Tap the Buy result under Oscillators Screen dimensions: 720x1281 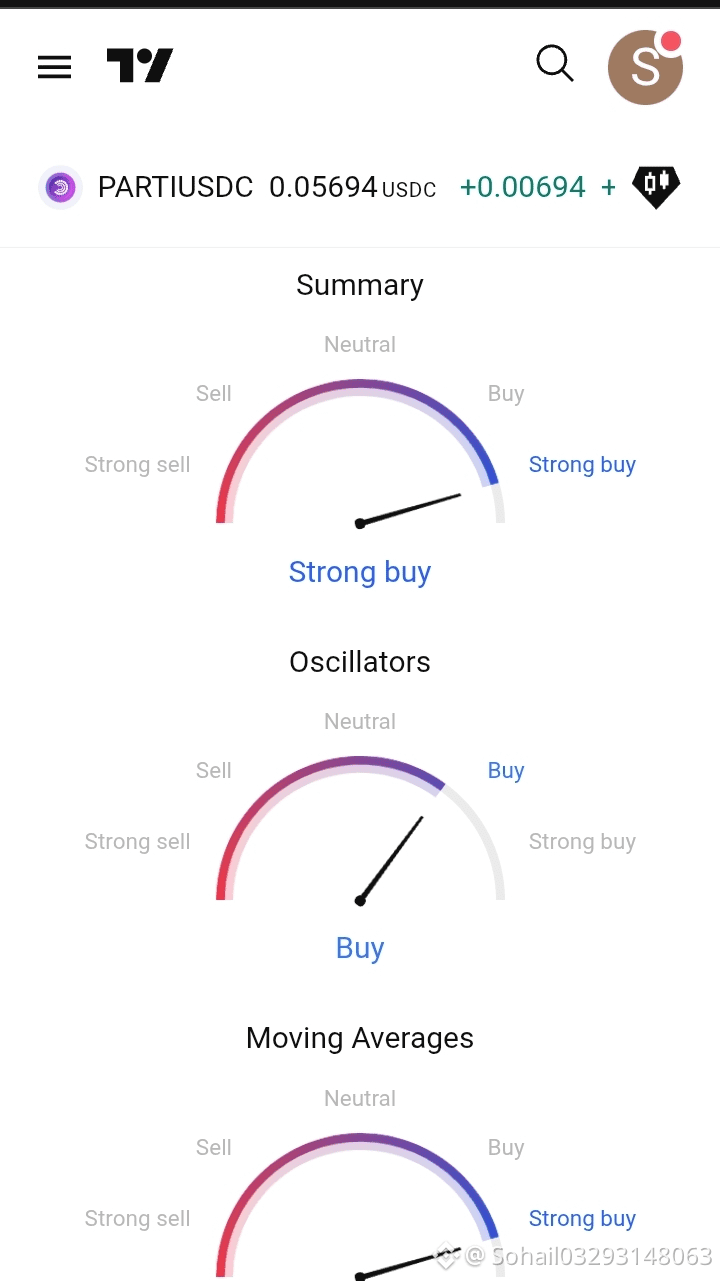360,948
